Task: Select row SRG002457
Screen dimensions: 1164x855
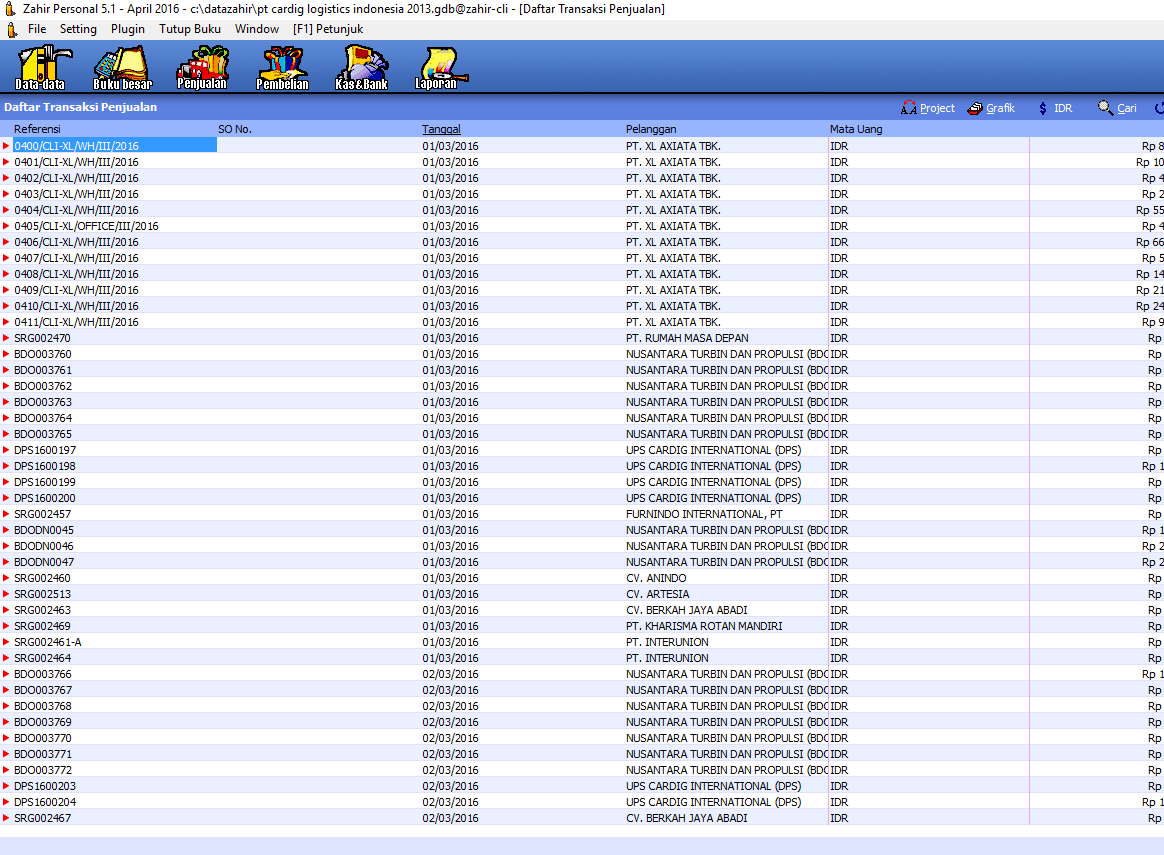Action: pyautogui.click(x=582, y=514)
